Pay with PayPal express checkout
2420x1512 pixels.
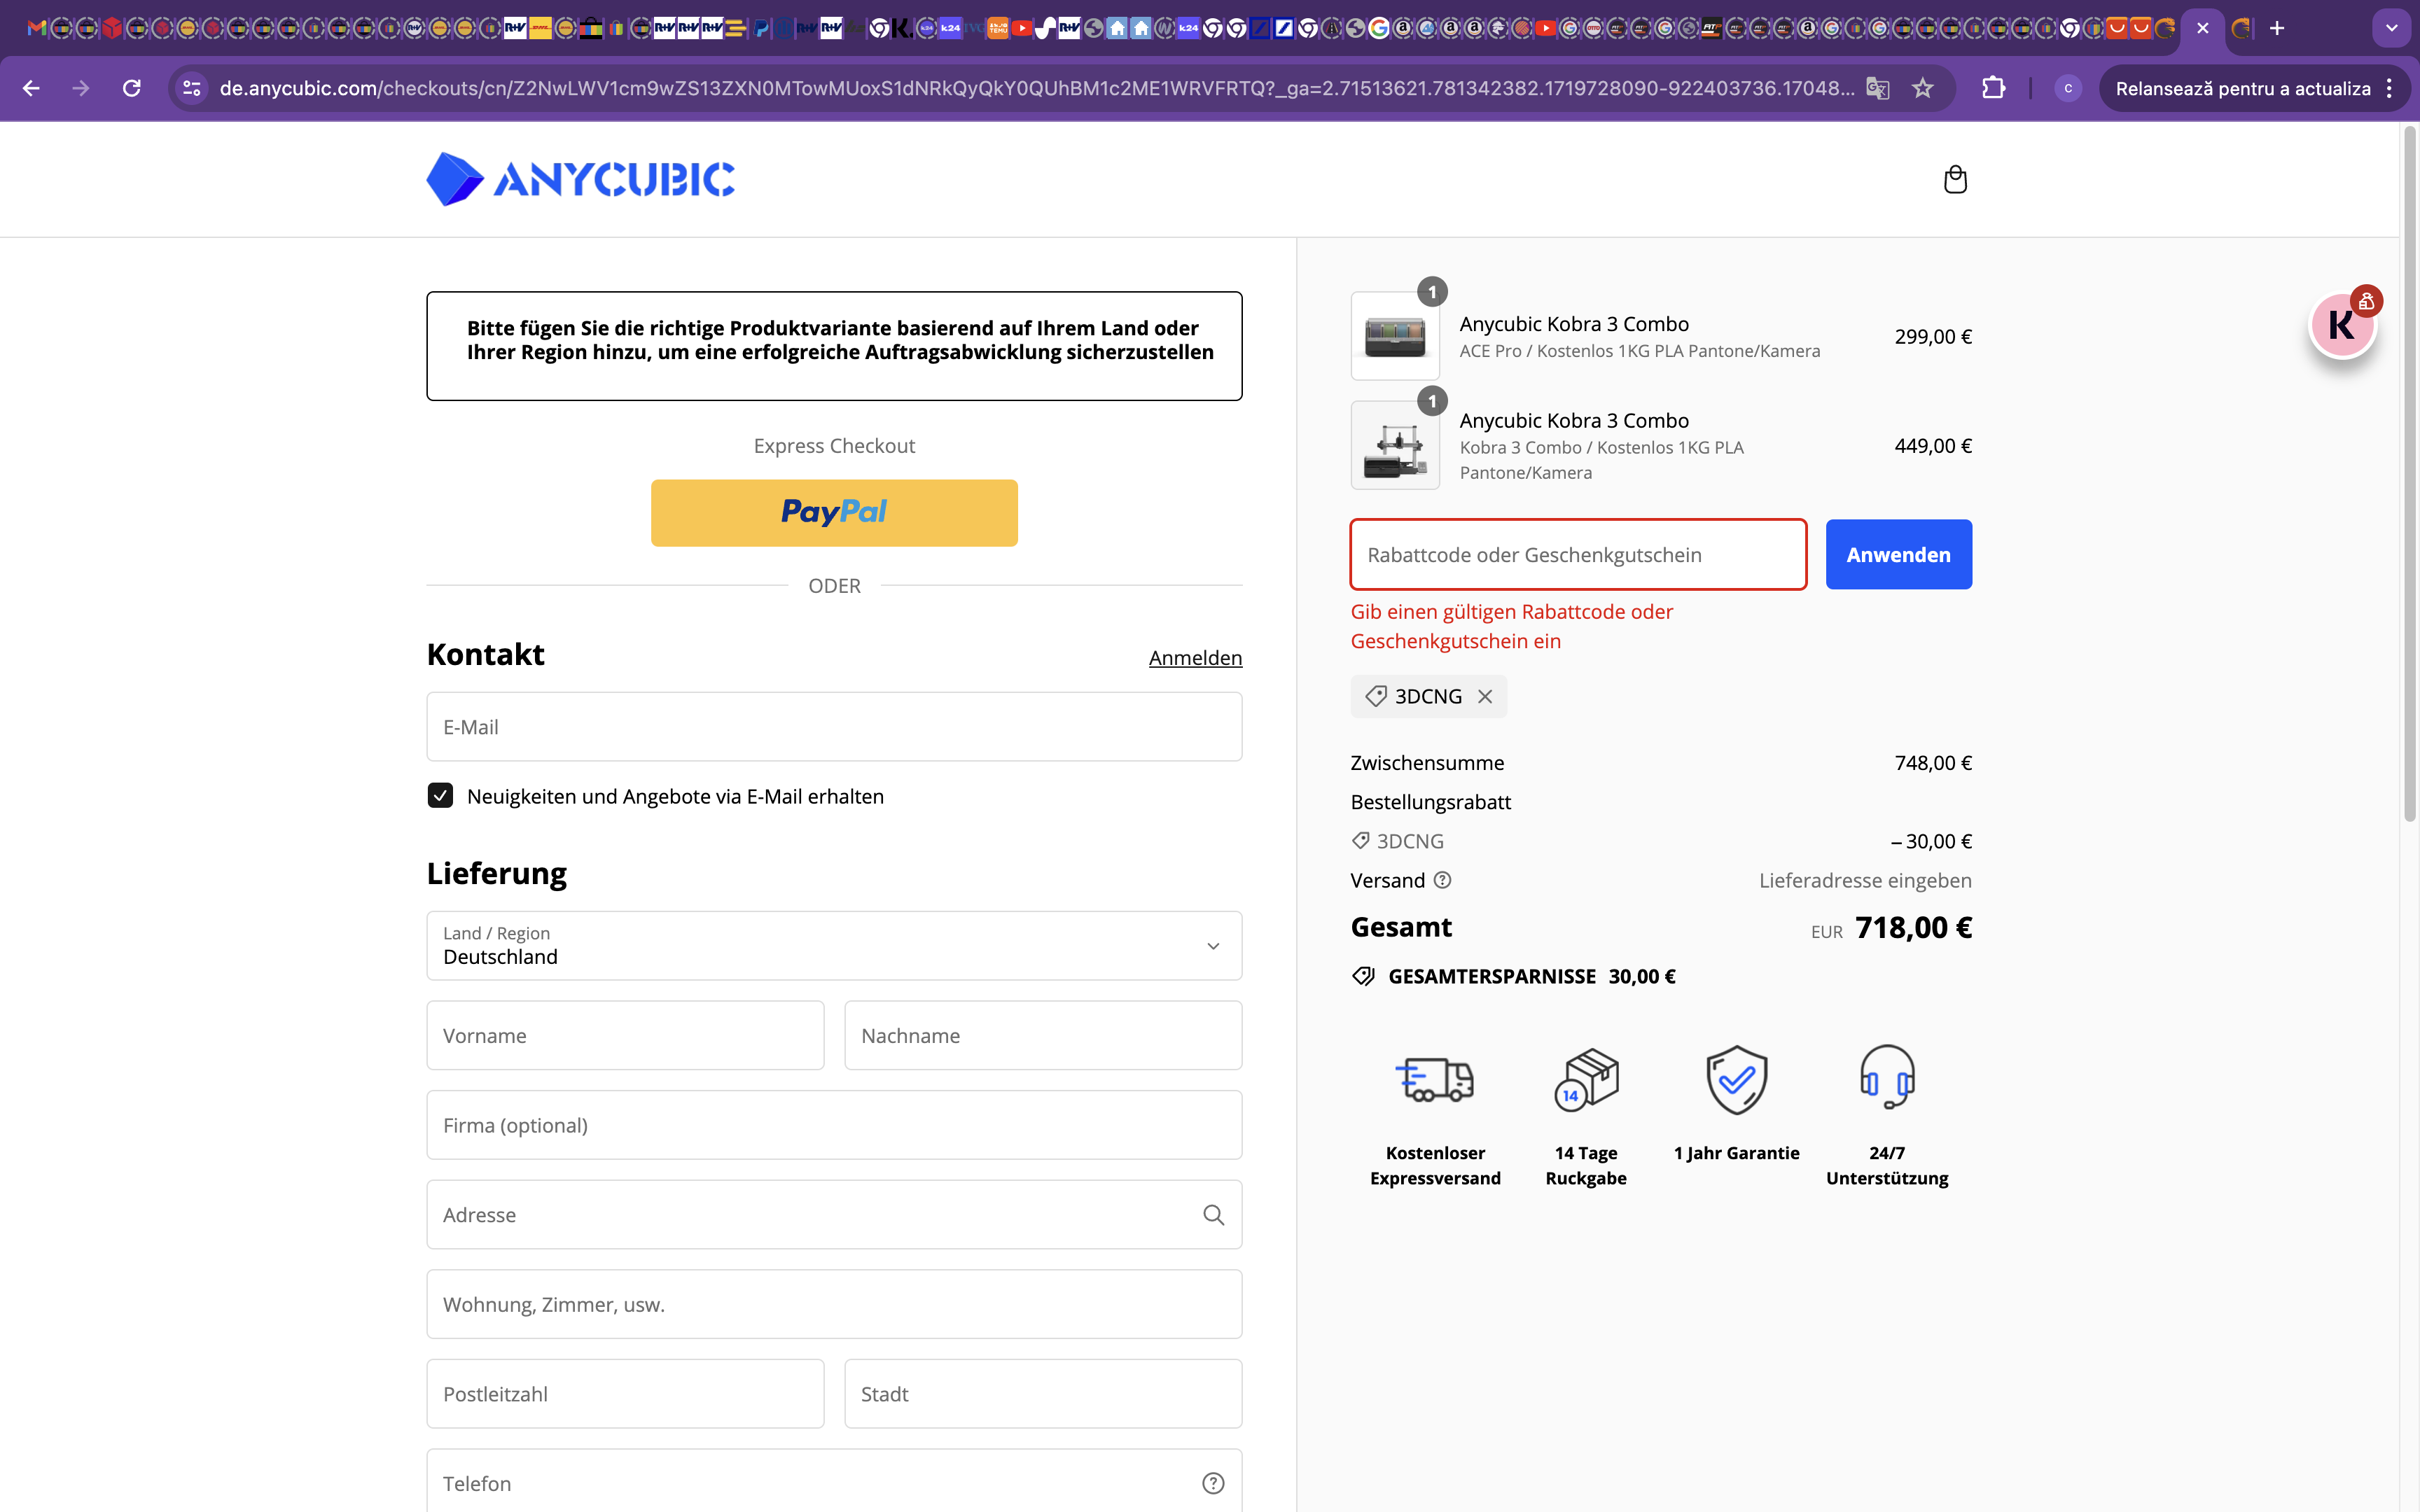[834, 513]
